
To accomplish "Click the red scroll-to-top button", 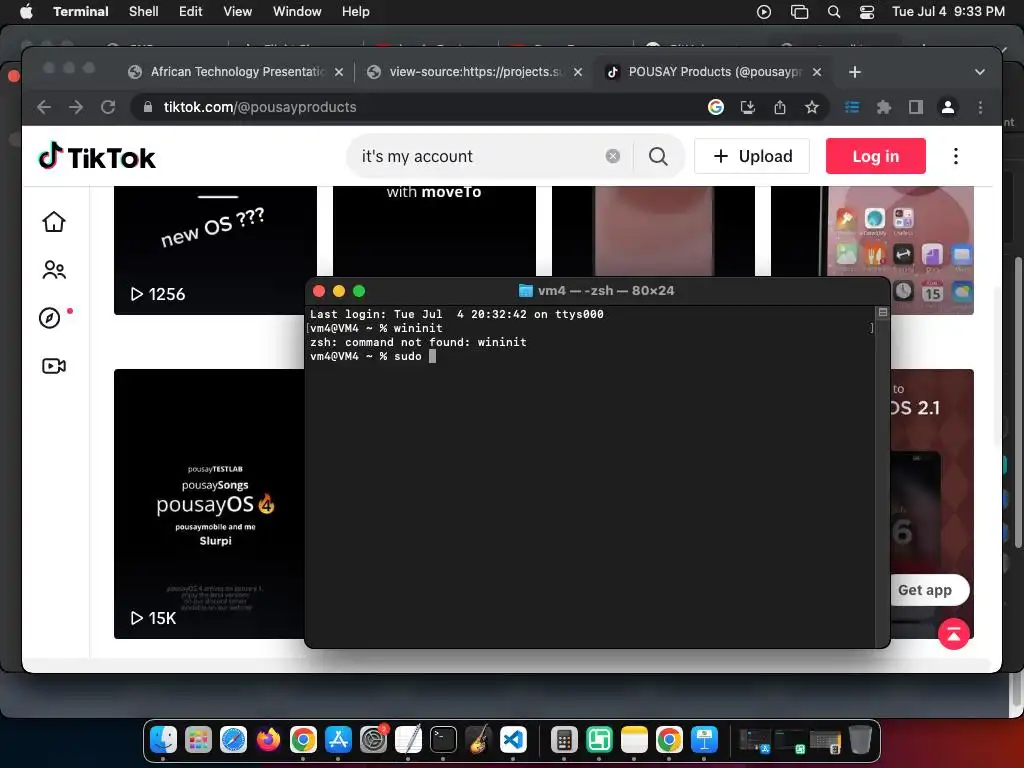I will pyautogui.click(x=953, y=634).
